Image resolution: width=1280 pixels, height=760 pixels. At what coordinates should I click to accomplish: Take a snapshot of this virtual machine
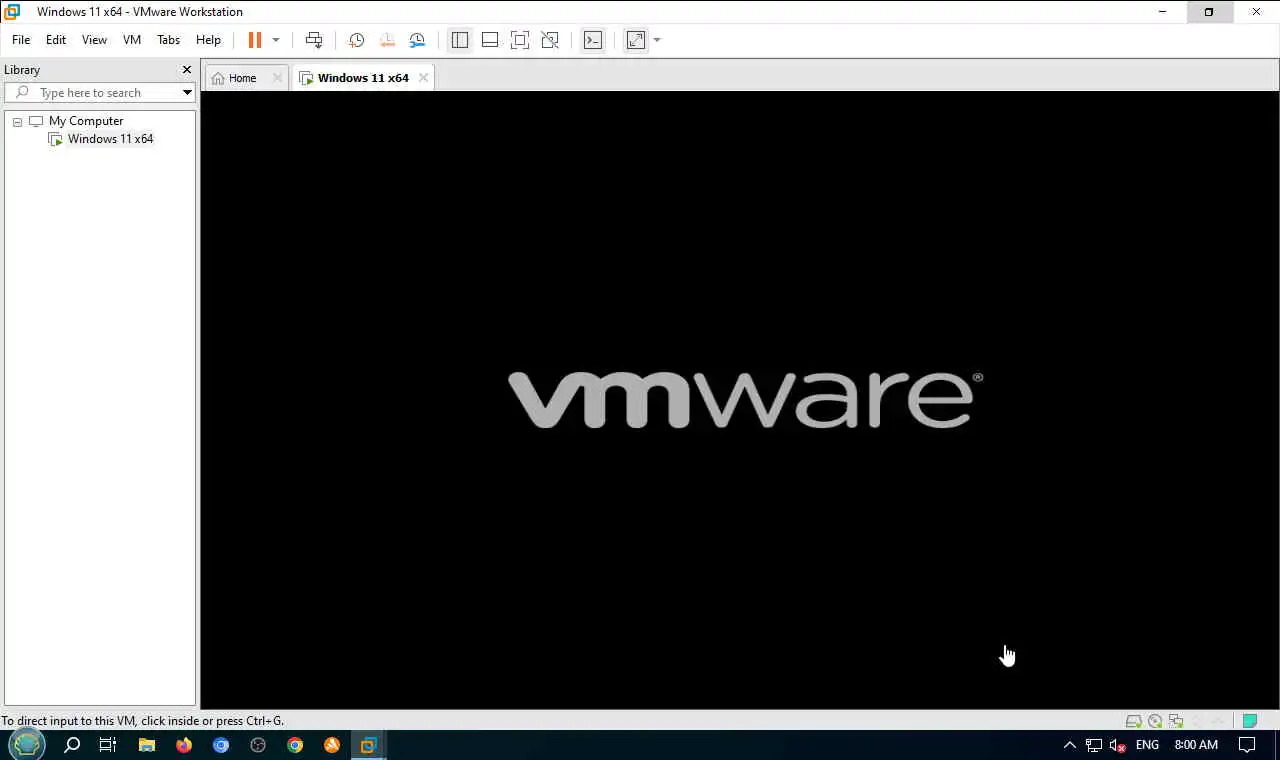click(x=356, y=40)
